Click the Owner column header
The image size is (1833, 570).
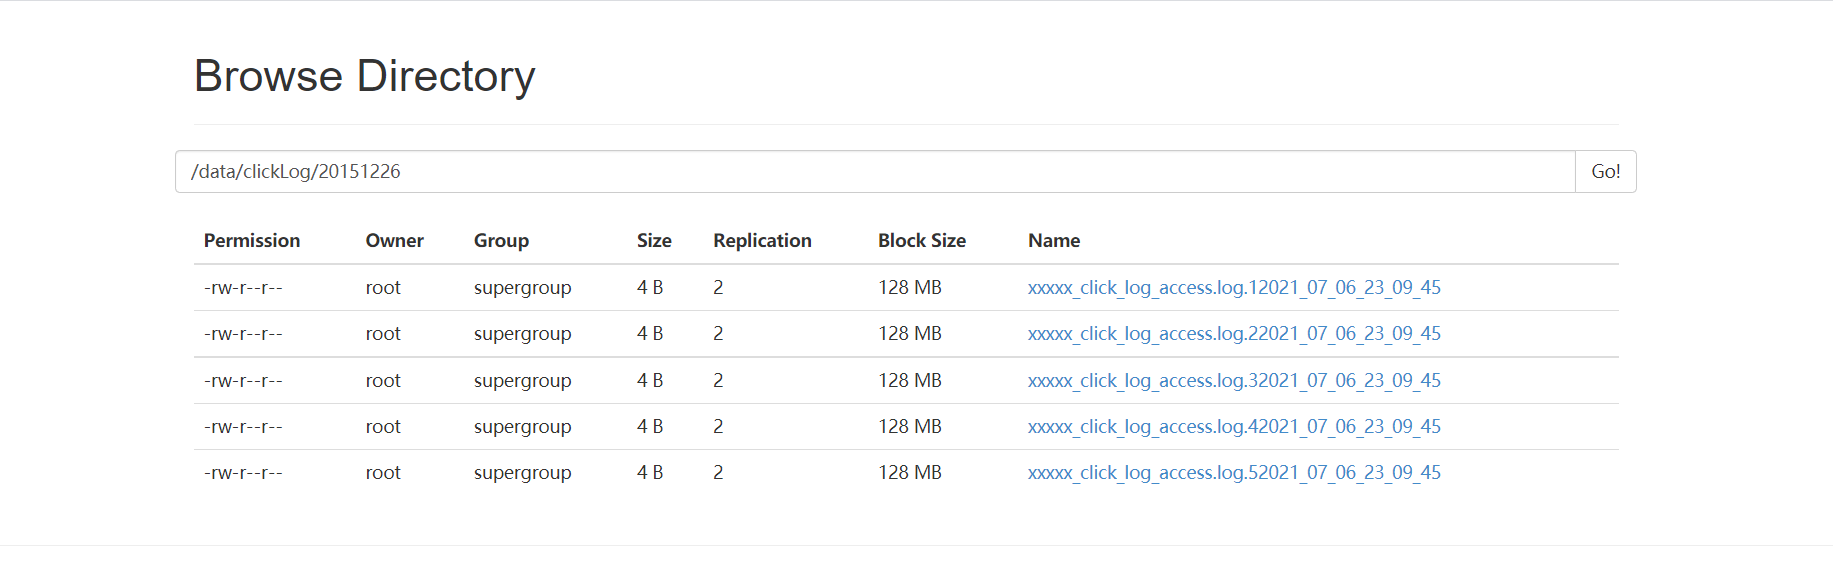coord(394,241)
